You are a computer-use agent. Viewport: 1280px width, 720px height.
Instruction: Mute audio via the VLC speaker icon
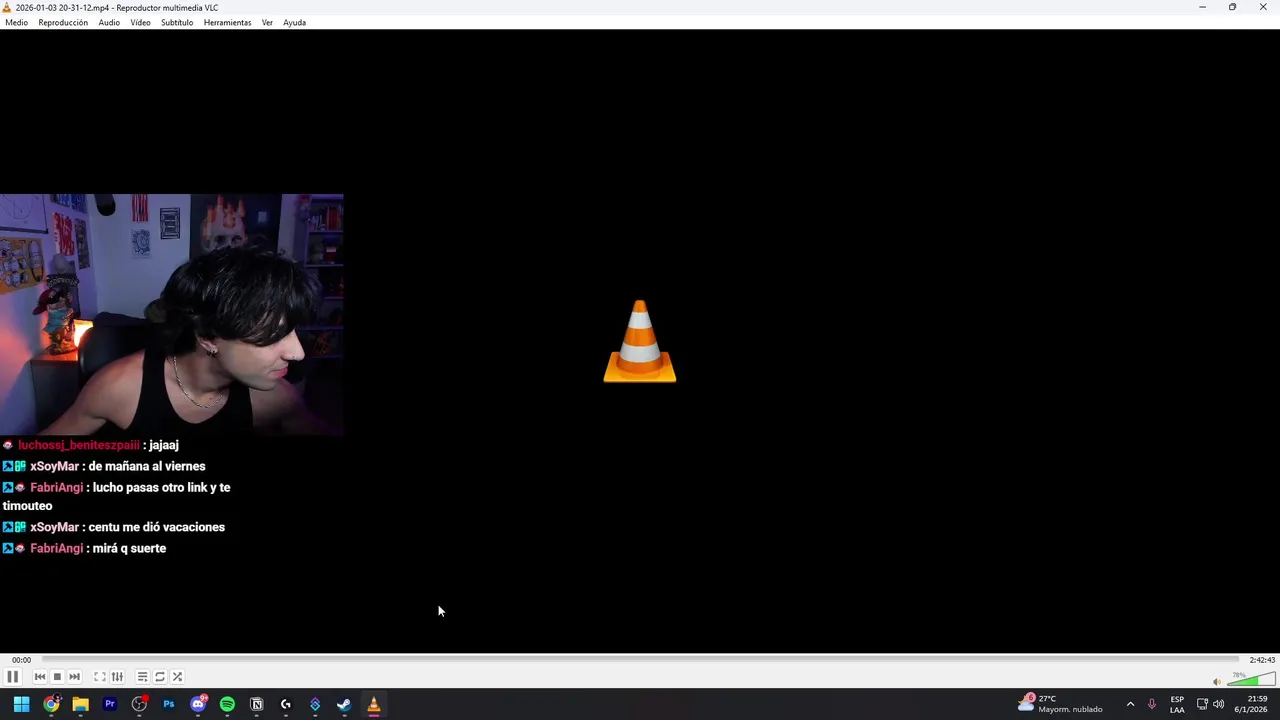1217,682
